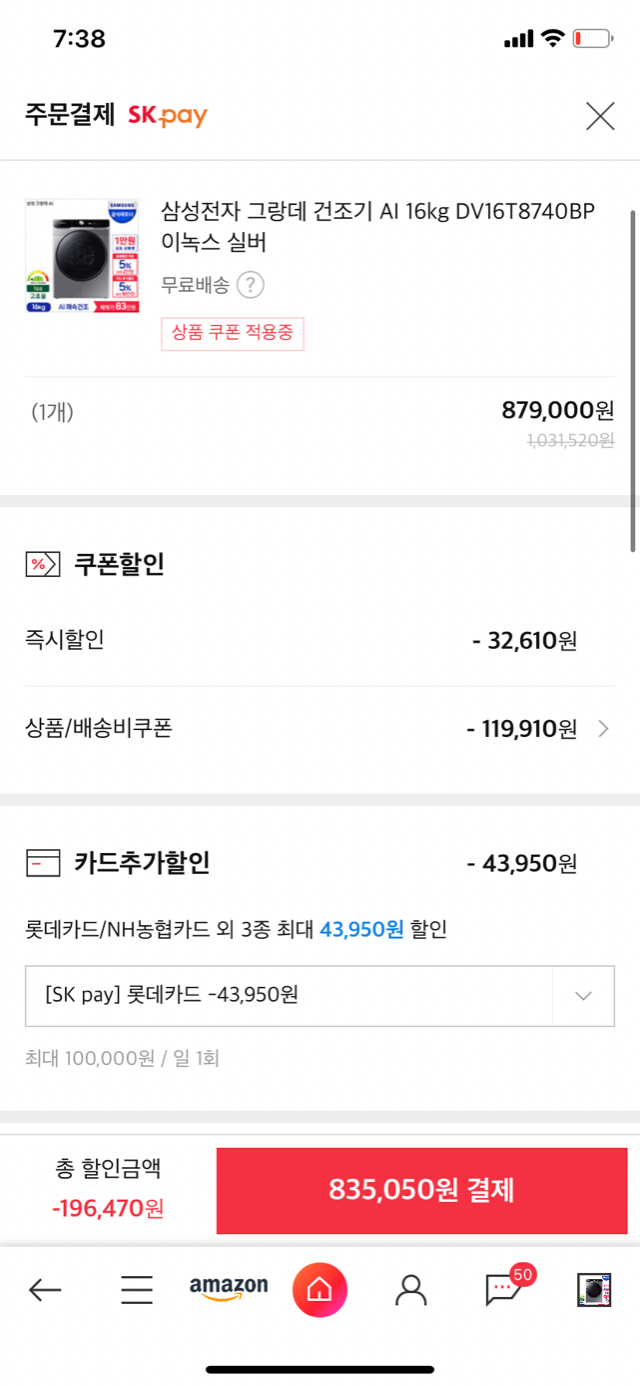Viewport: 640px width, 1386px height.
Task: Open the 삼성전자 그랑데 건조기 product title
Action: pos(378,227)
